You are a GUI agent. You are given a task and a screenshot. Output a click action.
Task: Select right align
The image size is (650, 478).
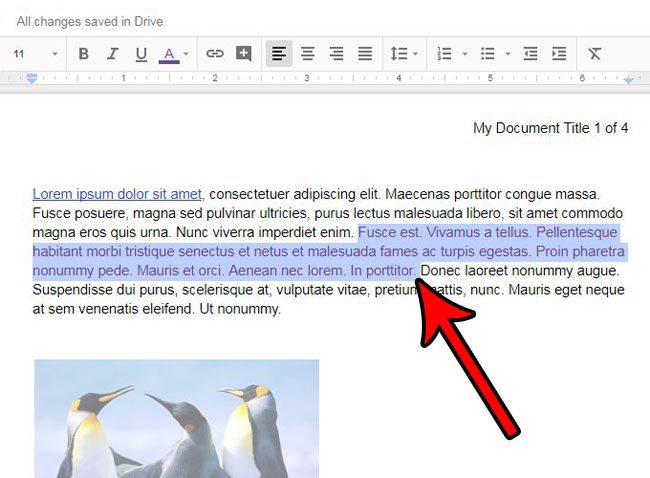click(336, 54)
